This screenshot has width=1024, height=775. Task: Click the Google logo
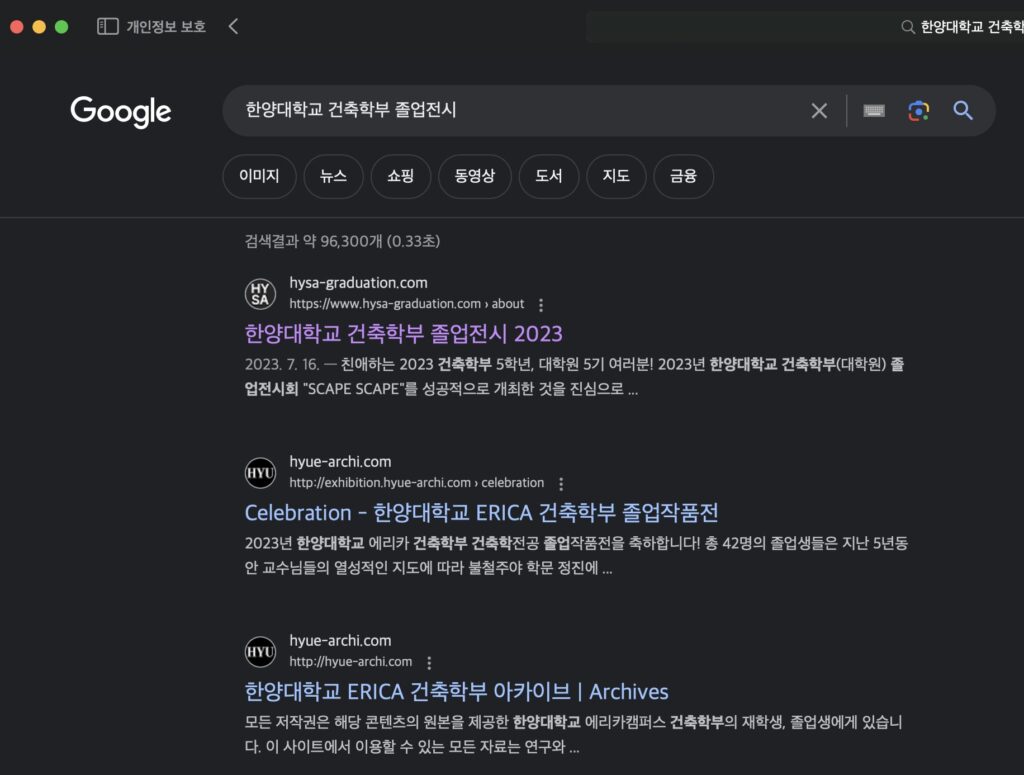121,111
